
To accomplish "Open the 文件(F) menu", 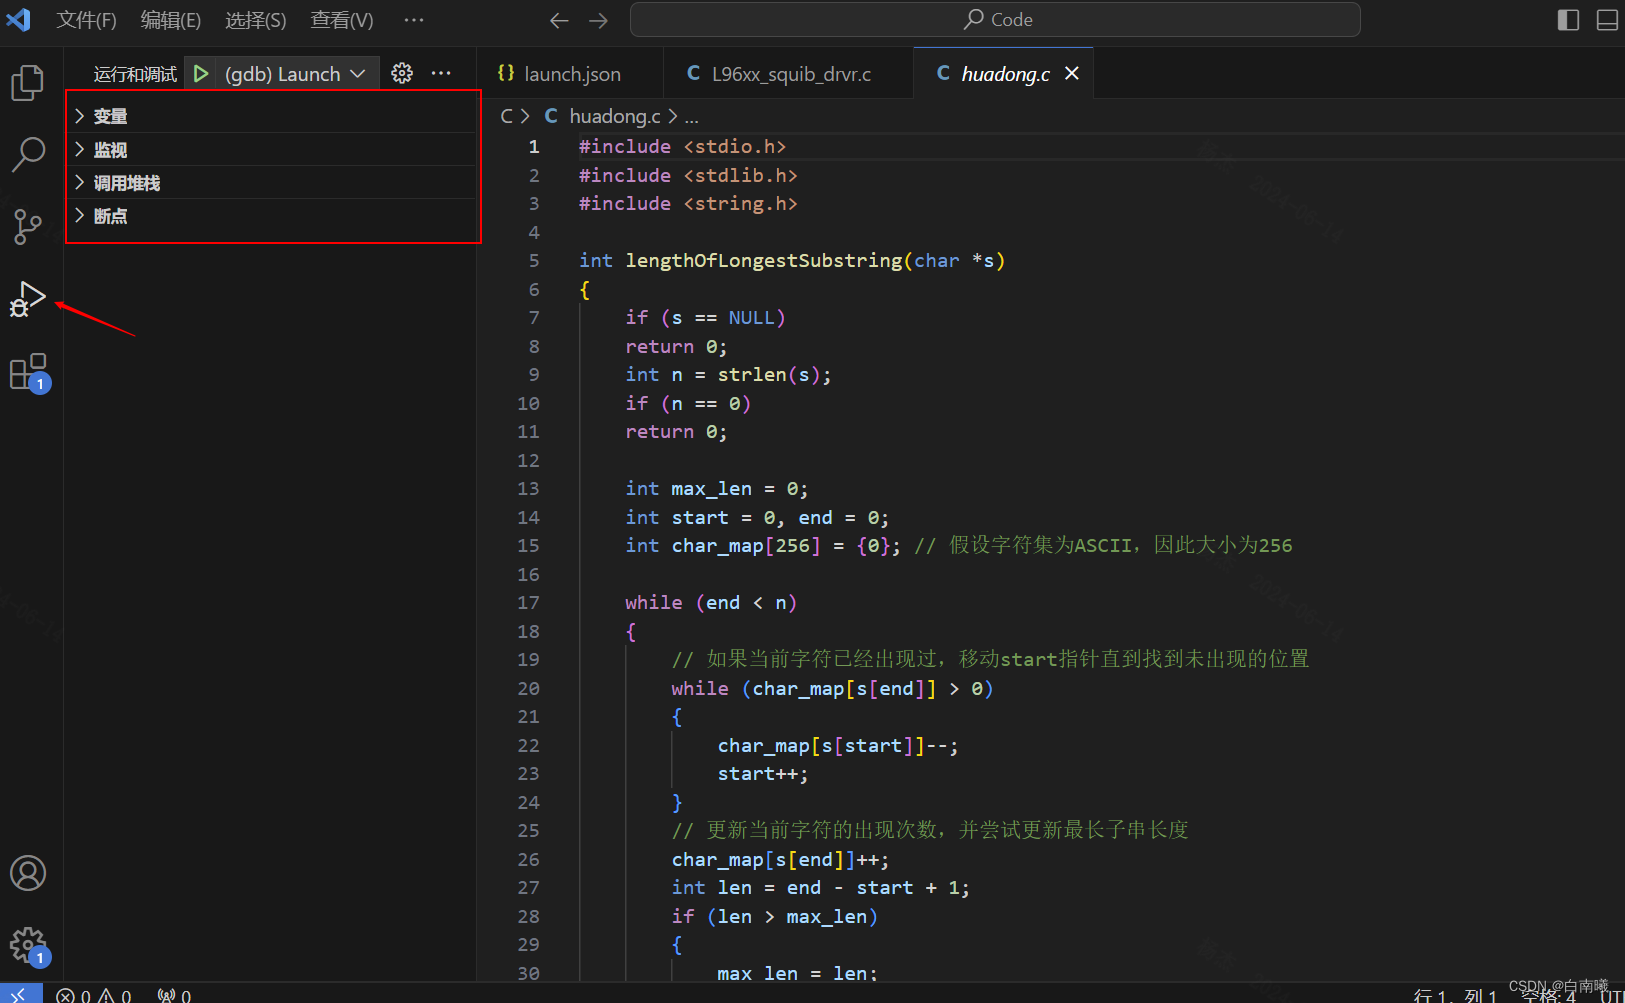I will pyautogui.click(x=86, y=19).
